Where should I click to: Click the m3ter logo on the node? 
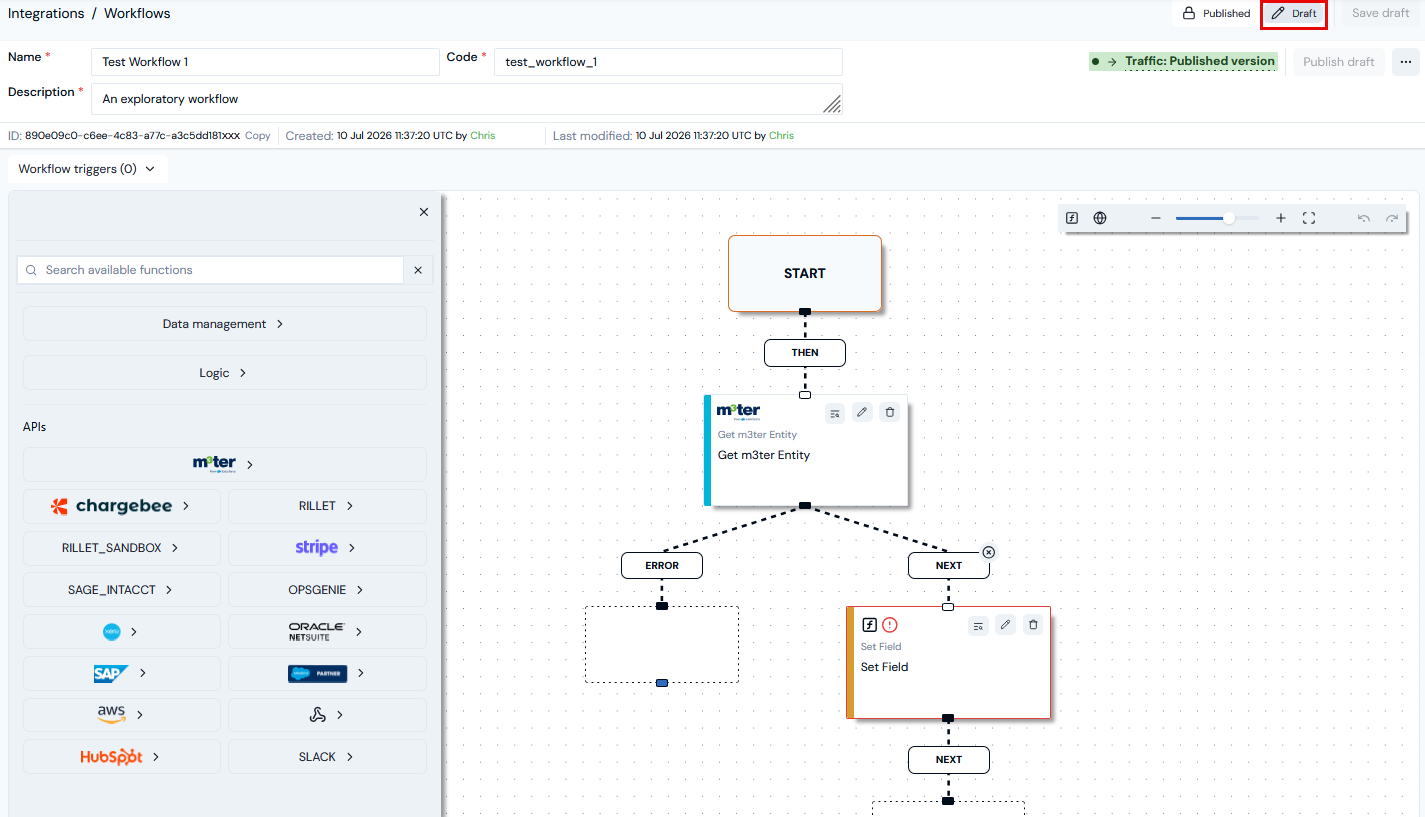738,411
